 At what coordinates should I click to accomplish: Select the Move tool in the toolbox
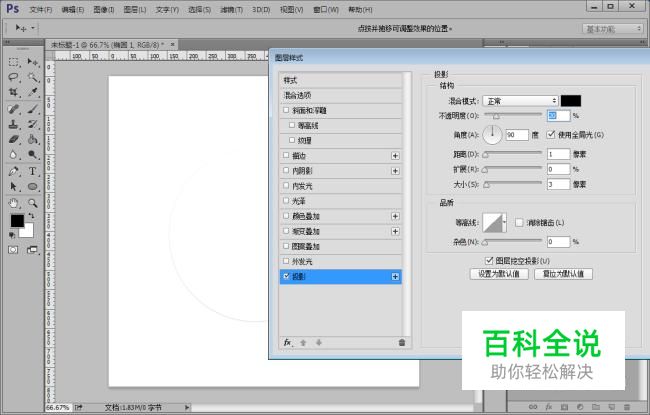pos(32,62)
